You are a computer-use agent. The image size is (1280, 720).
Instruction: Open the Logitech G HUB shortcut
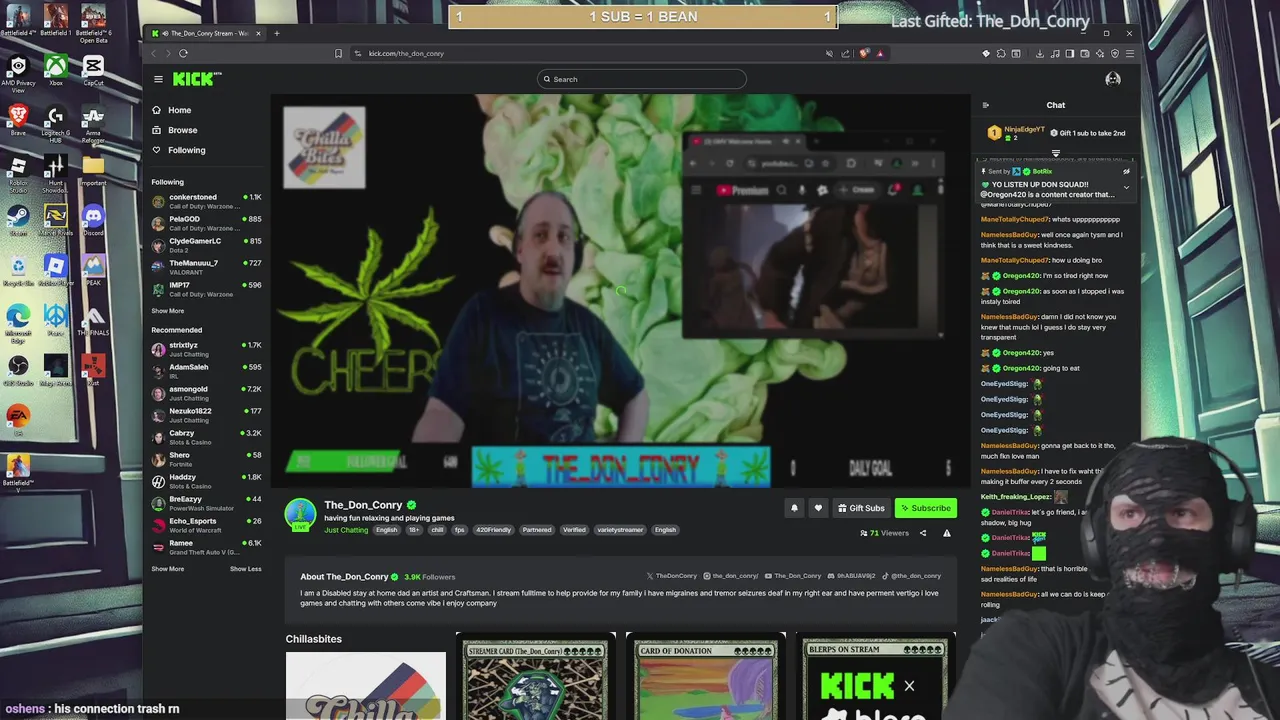click(56, 122)
